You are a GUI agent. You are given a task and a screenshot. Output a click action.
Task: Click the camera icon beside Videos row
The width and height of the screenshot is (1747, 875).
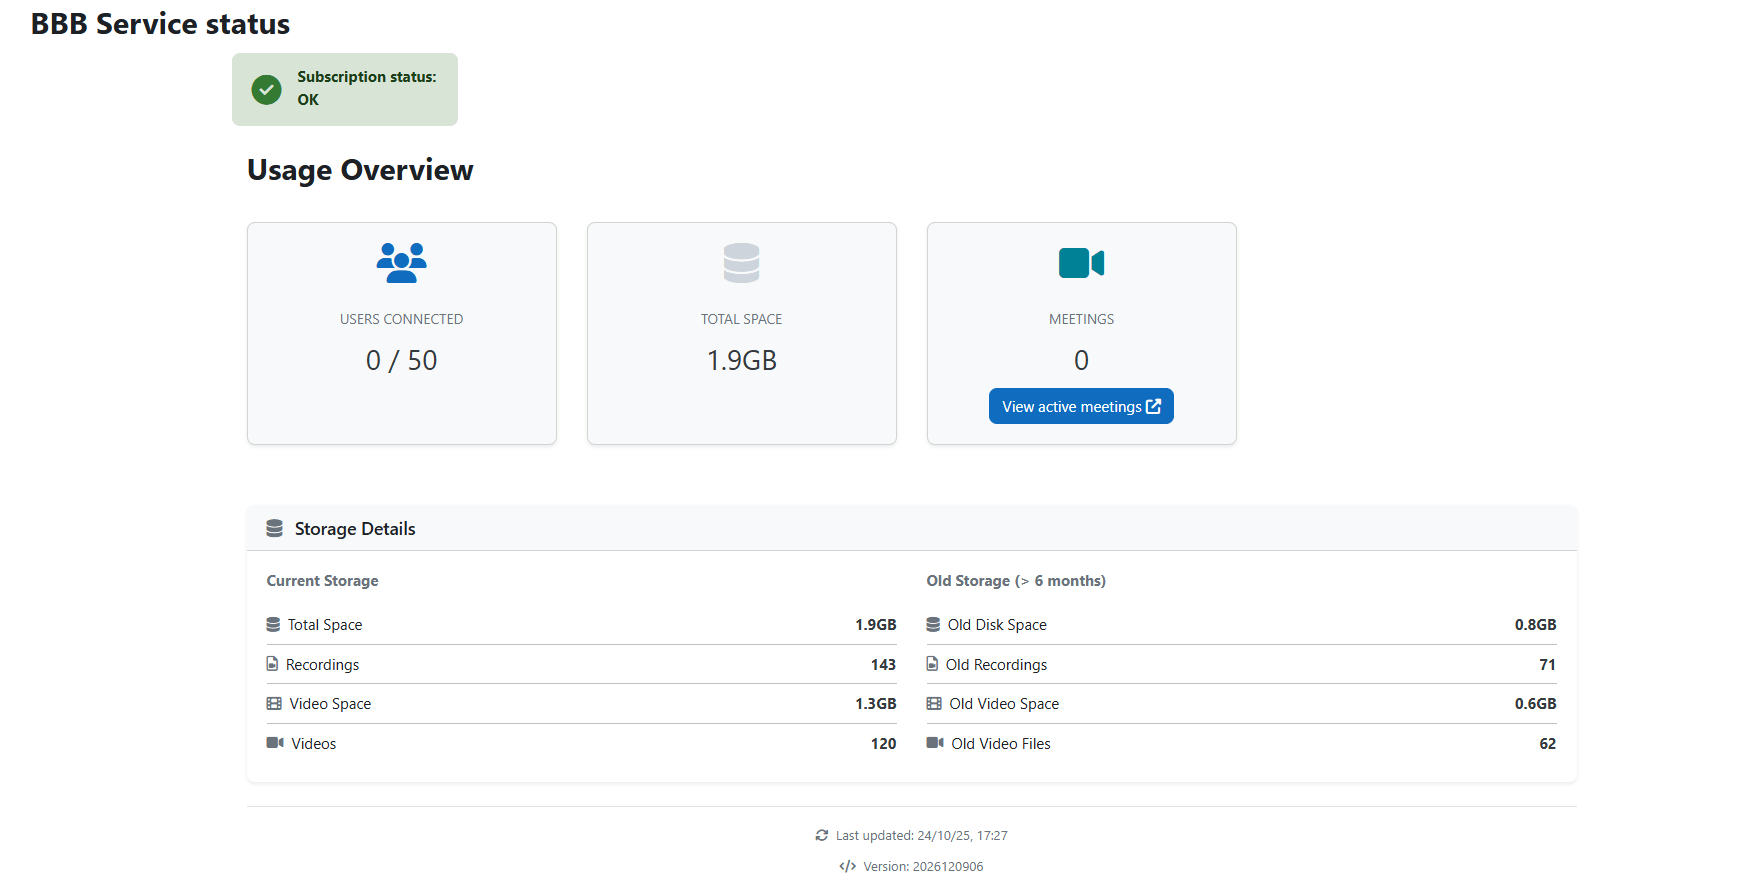tap(275, 743)
